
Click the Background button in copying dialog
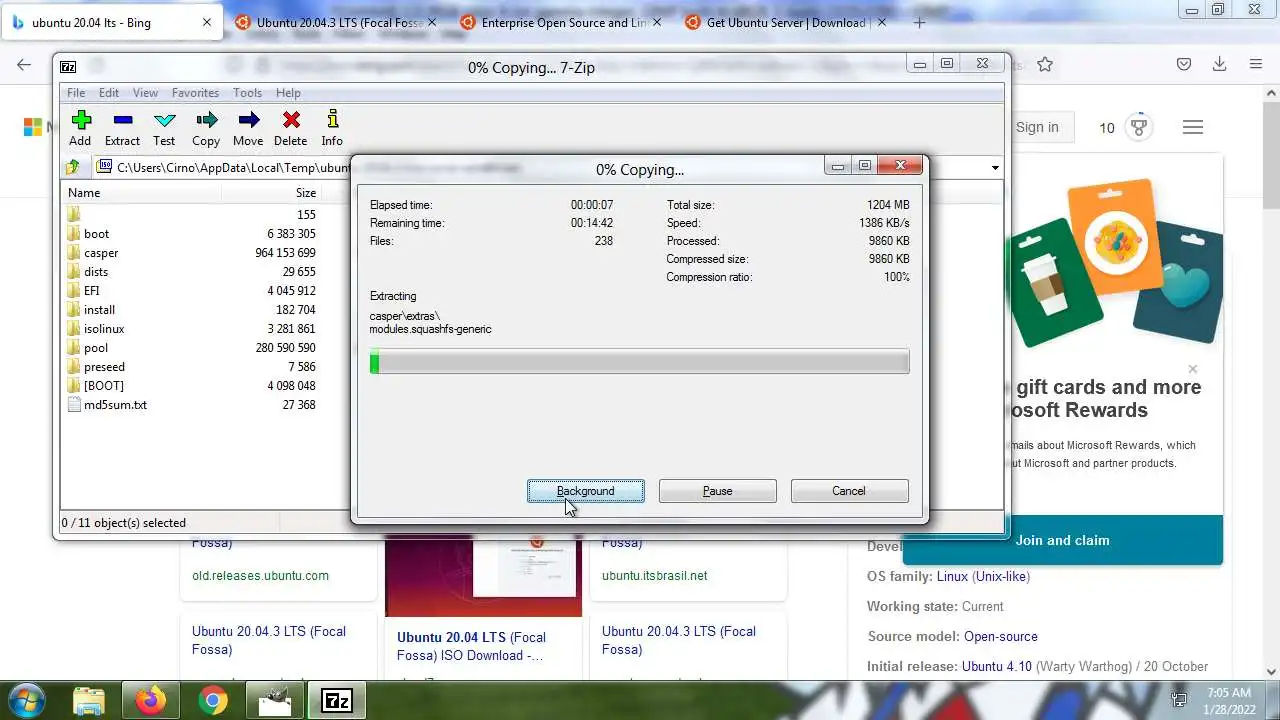586,491
